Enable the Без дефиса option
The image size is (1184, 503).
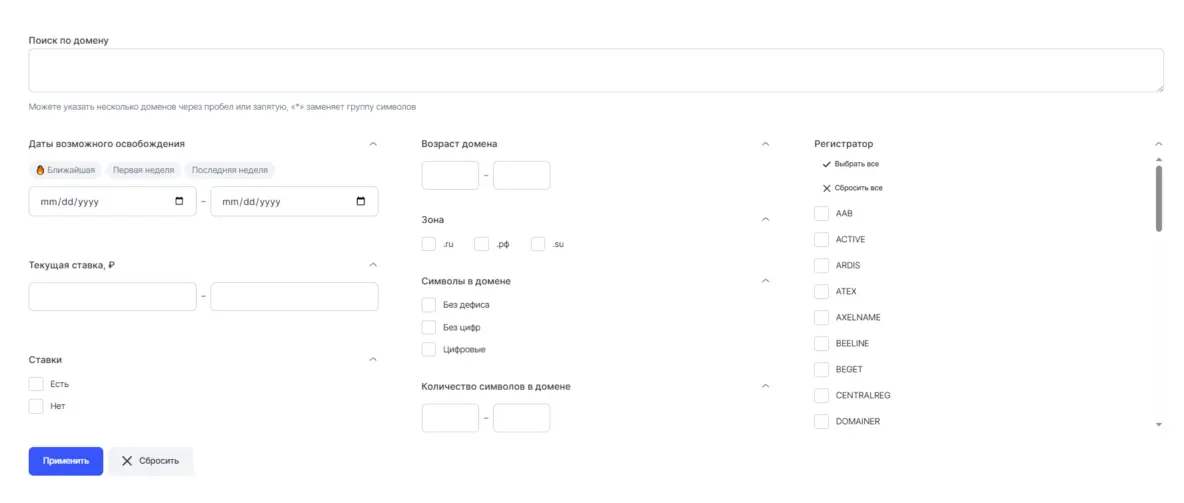coord(429,304)
